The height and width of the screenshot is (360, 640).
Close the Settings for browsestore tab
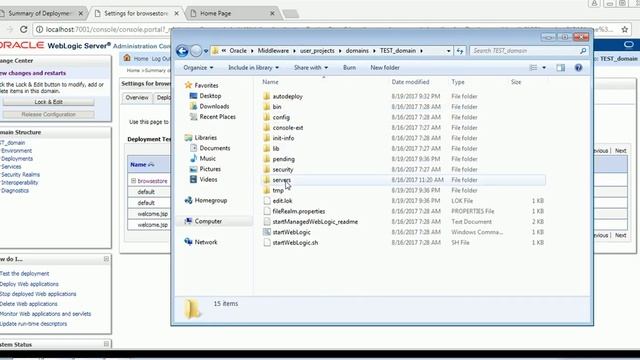(177, 13)
